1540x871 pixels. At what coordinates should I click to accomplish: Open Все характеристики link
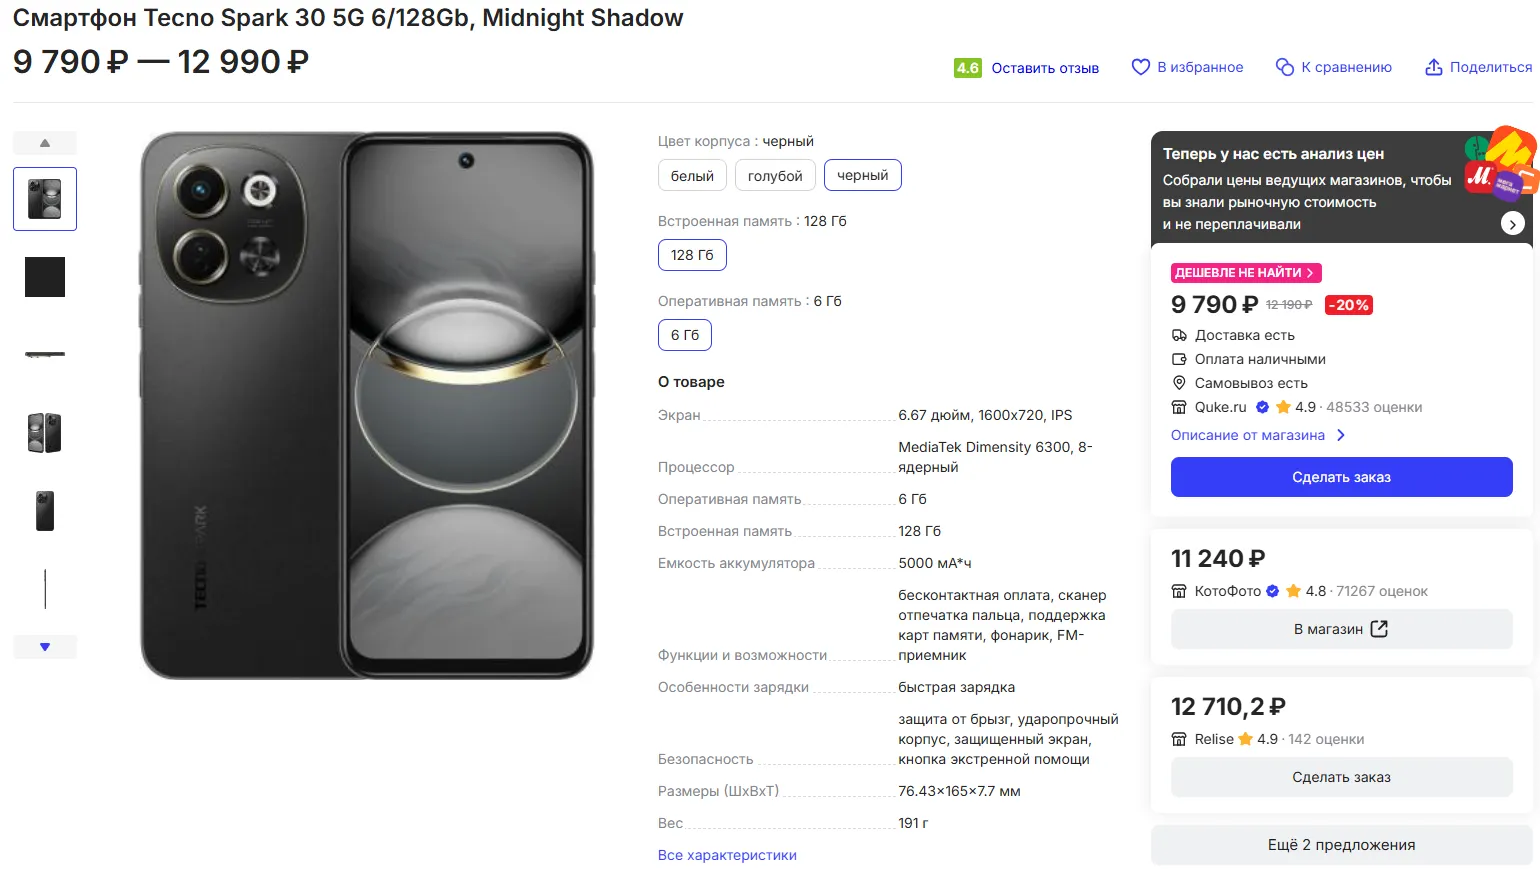point(727,855)
